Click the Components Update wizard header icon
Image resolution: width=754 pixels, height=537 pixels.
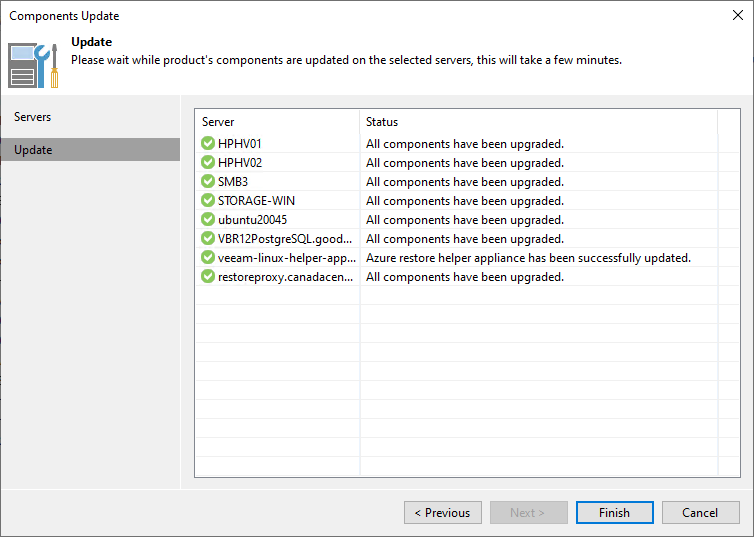[34, 65]
